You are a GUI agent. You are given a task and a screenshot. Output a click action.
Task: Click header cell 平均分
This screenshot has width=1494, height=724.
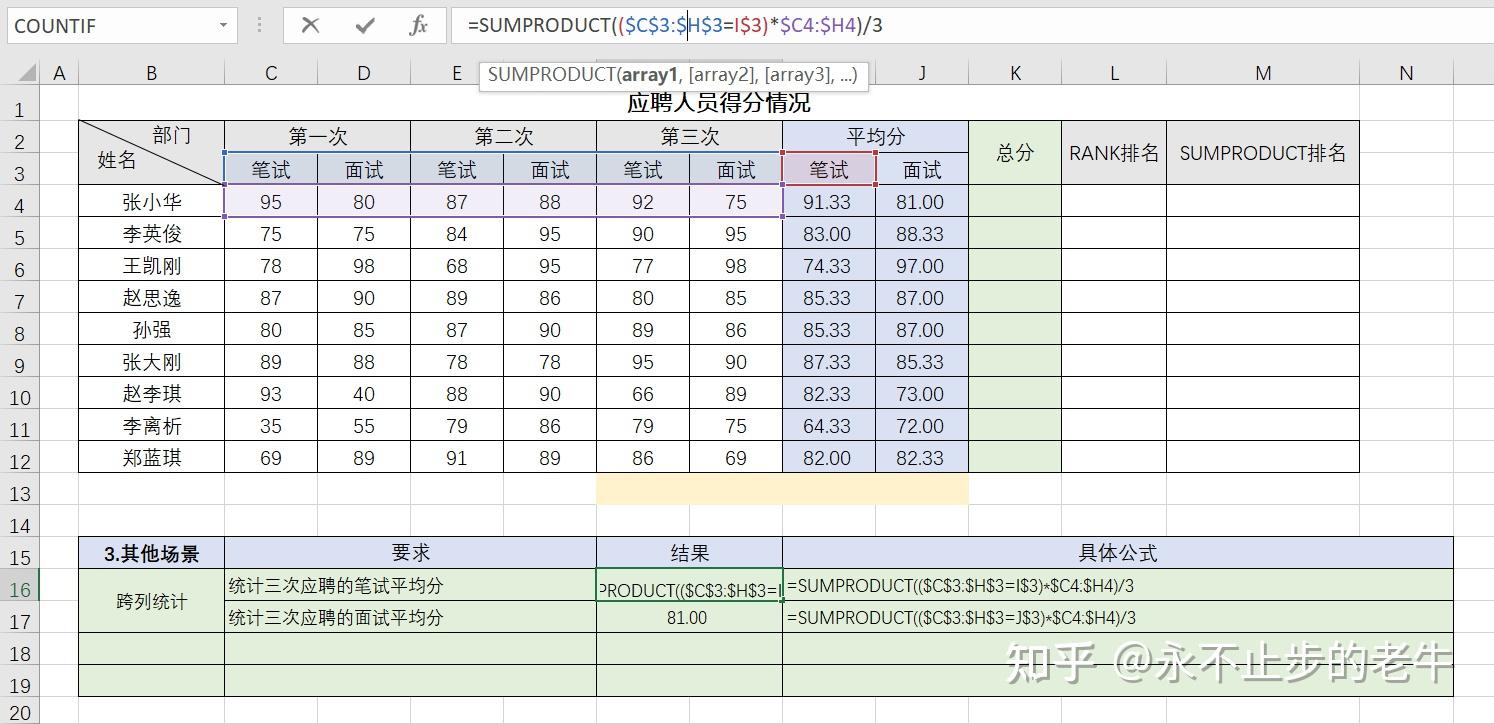[875, 137]
